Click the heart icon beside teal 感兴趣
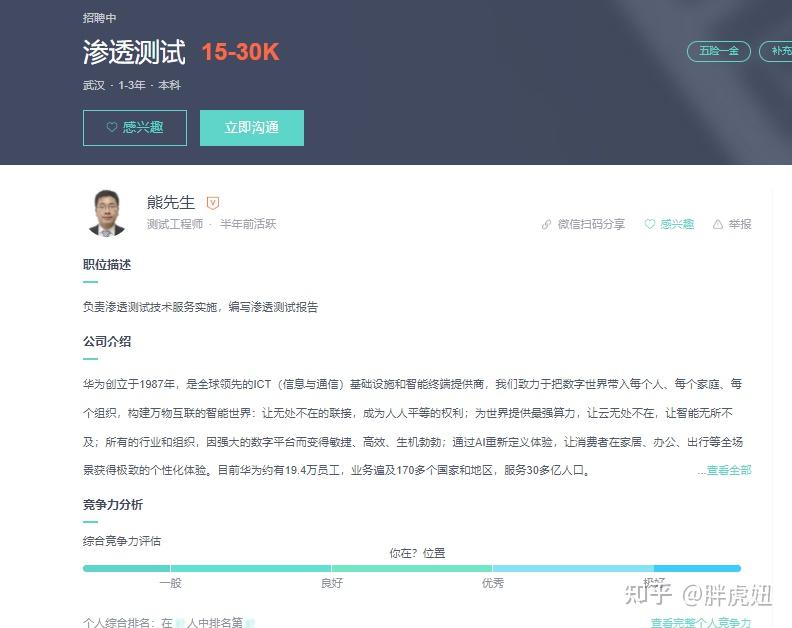The image size is (792, 628). pyautogui.click(x=650, y=224)
